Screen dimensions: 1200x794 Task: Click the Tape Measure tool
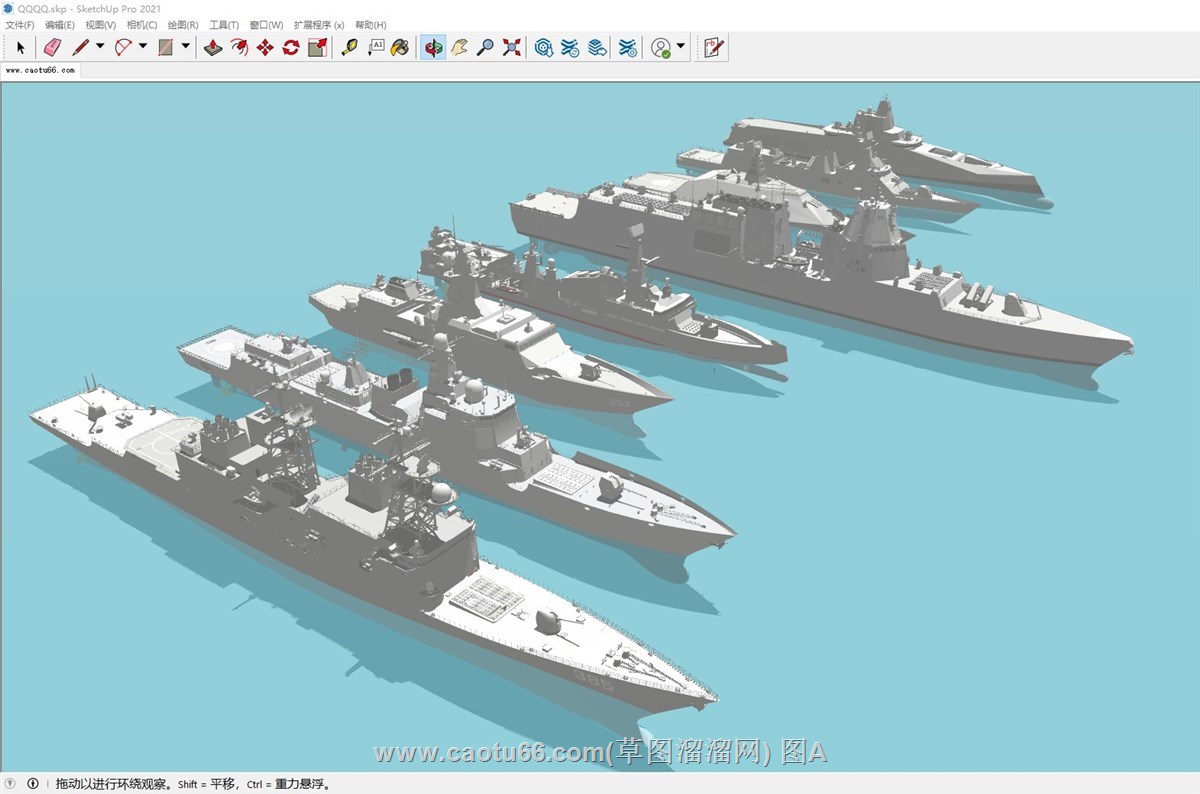pyautogui.click(x=349, y=47)
